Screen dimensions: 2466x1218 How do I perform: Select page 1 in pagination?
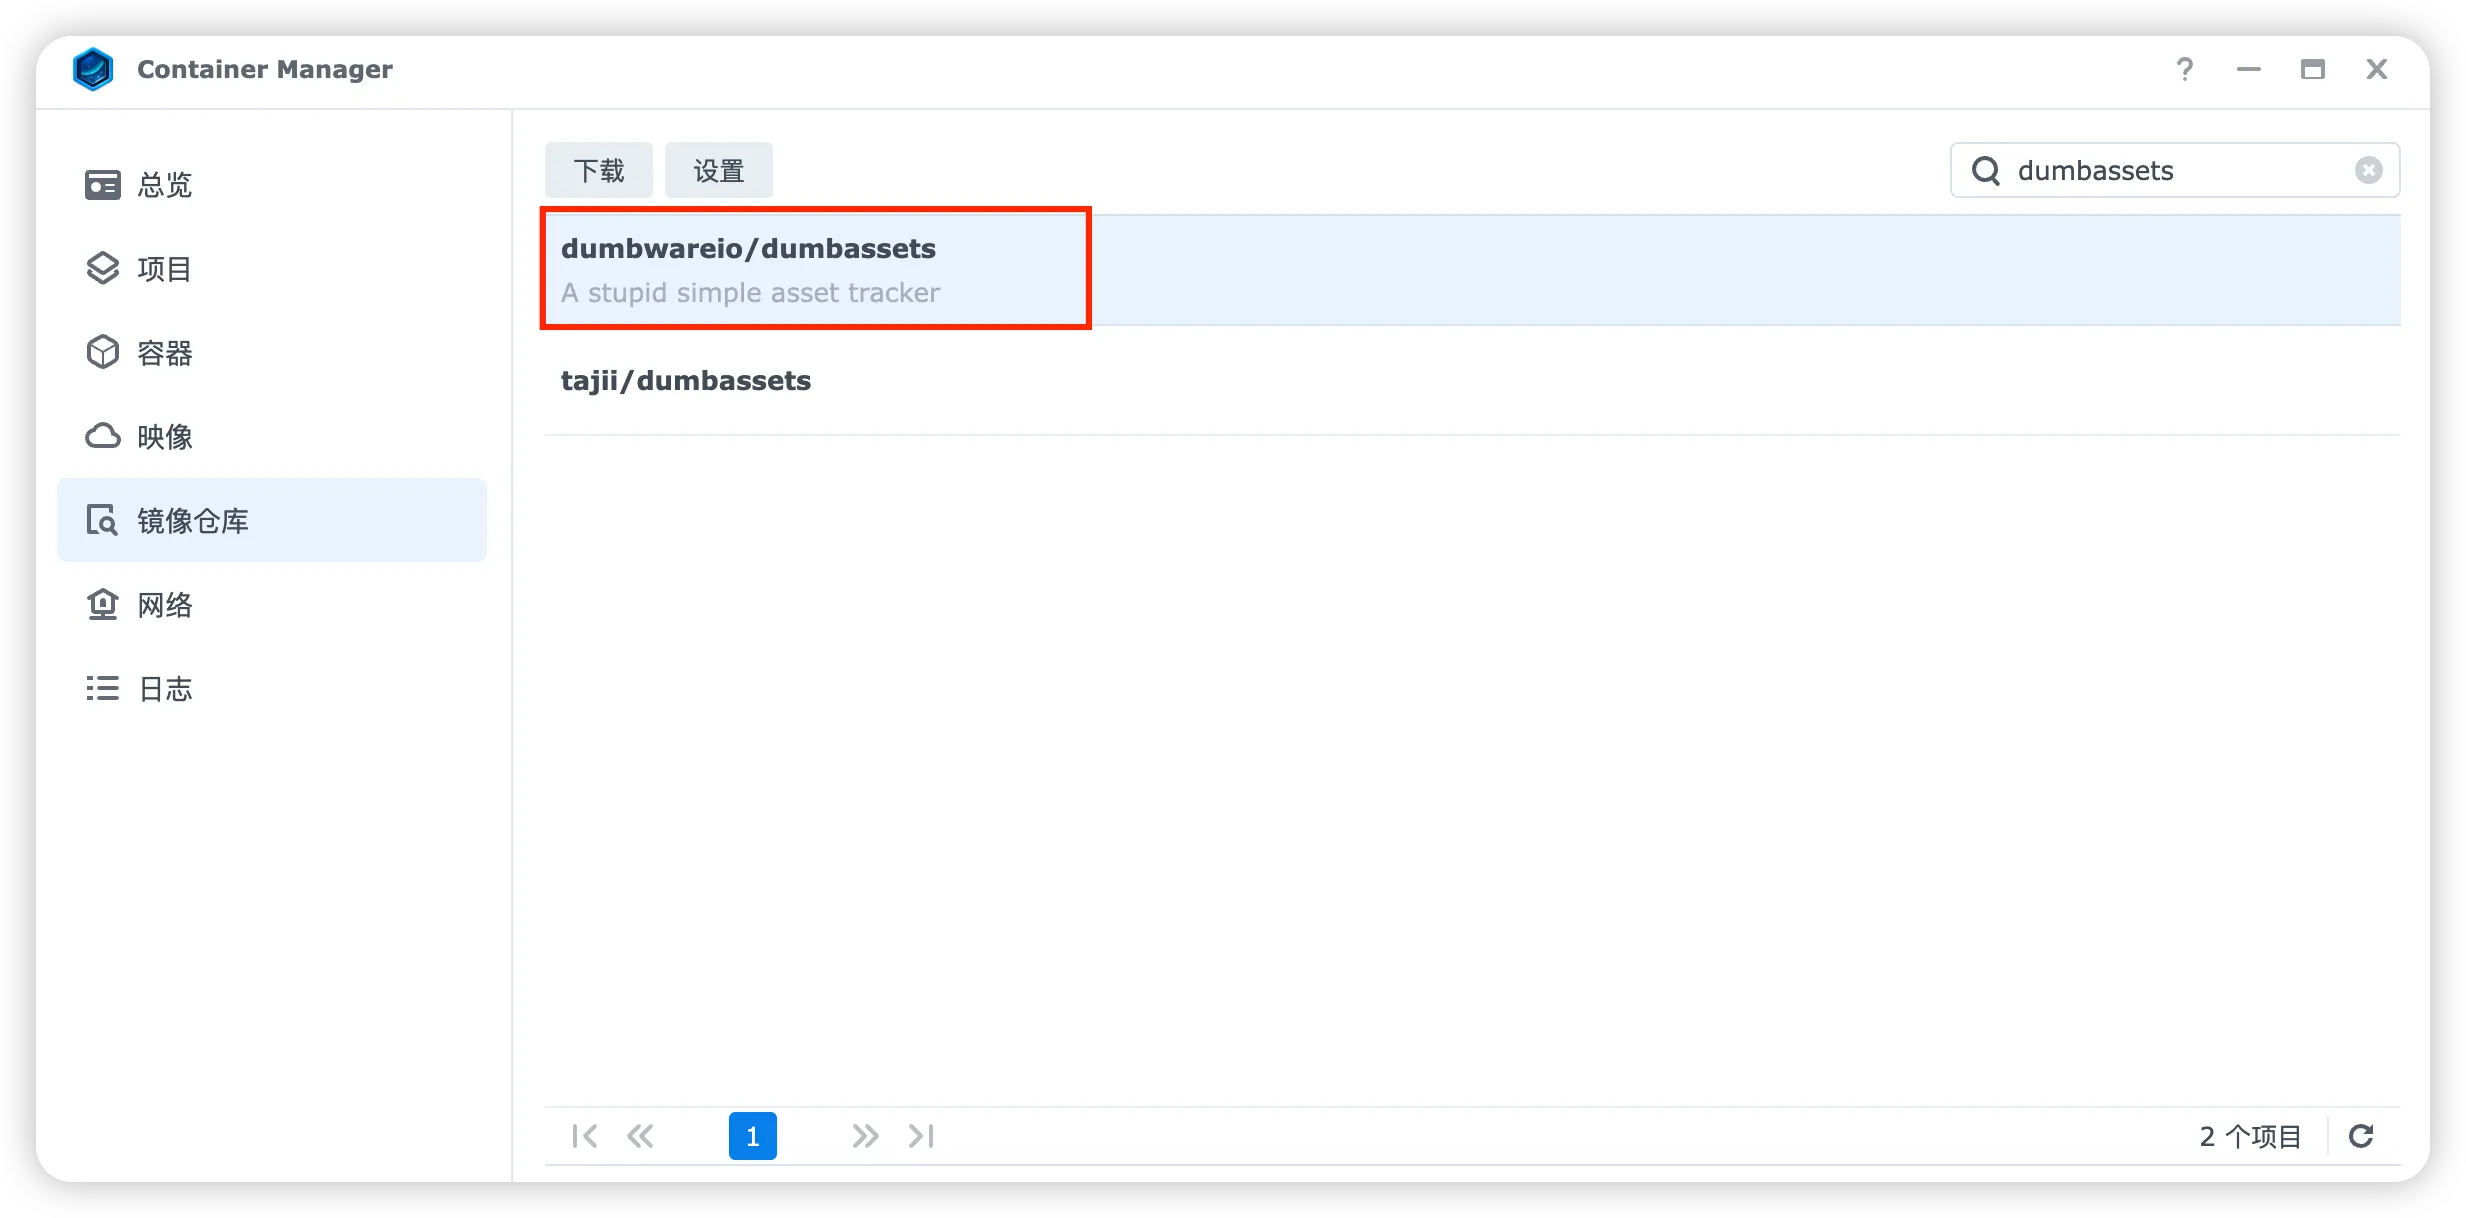[753, 1136]
